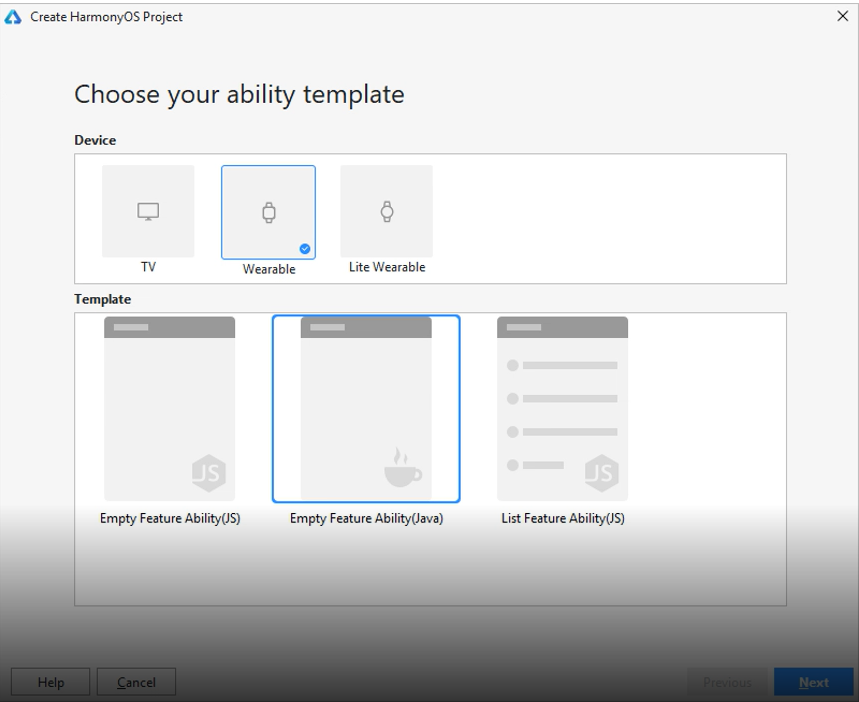Click the Next button
859x702 pixels.
[x=814, y=682]
